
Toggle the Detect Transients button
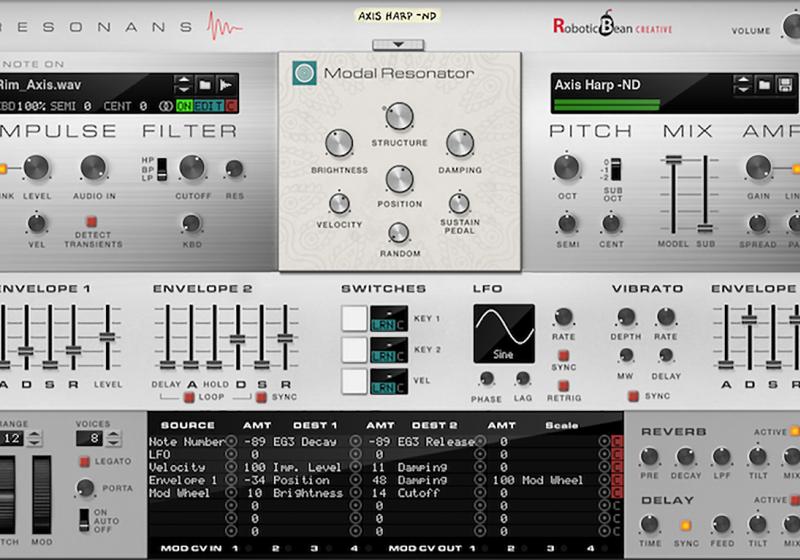91,222
